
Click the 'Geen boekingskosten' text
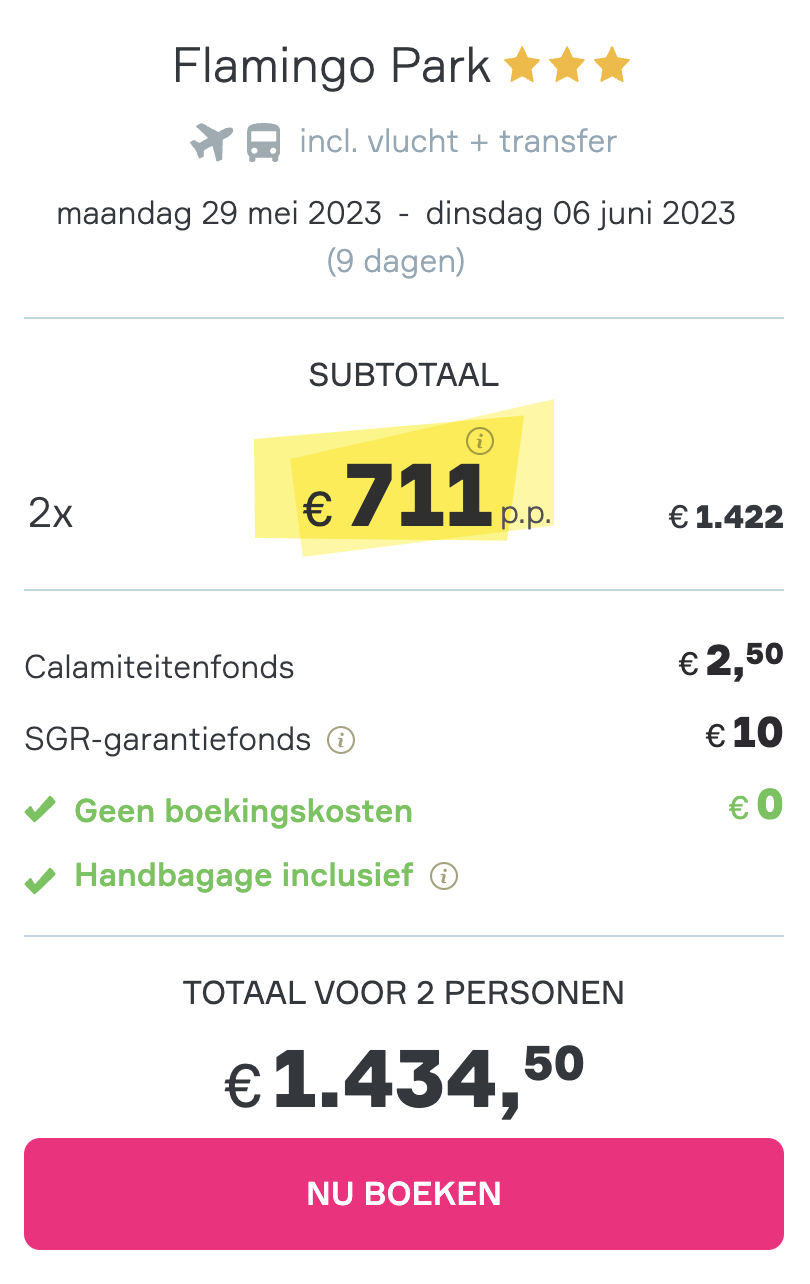[243, 810]
